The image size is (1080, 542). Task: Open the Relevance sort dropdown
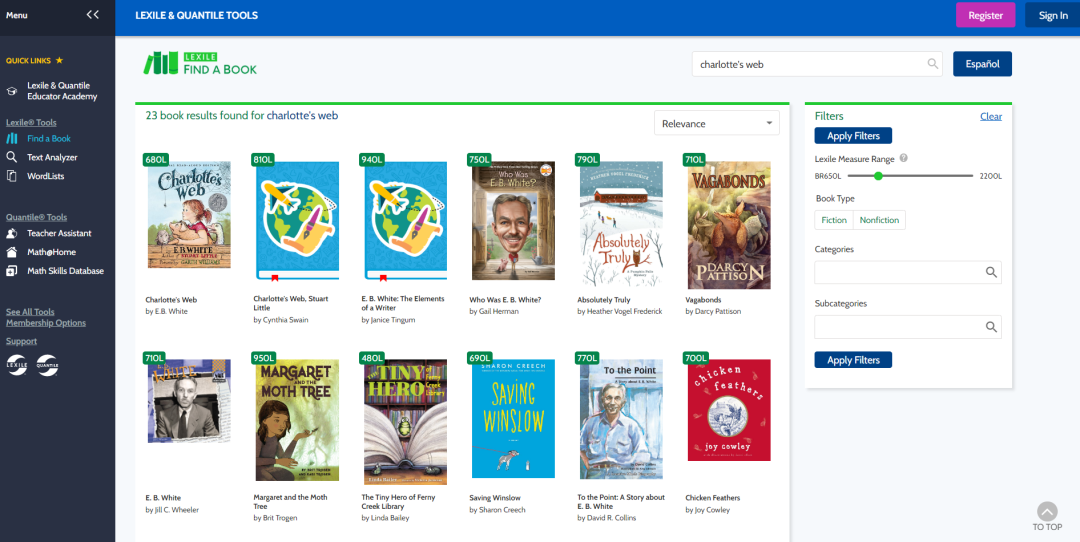(x=716, y=123)
